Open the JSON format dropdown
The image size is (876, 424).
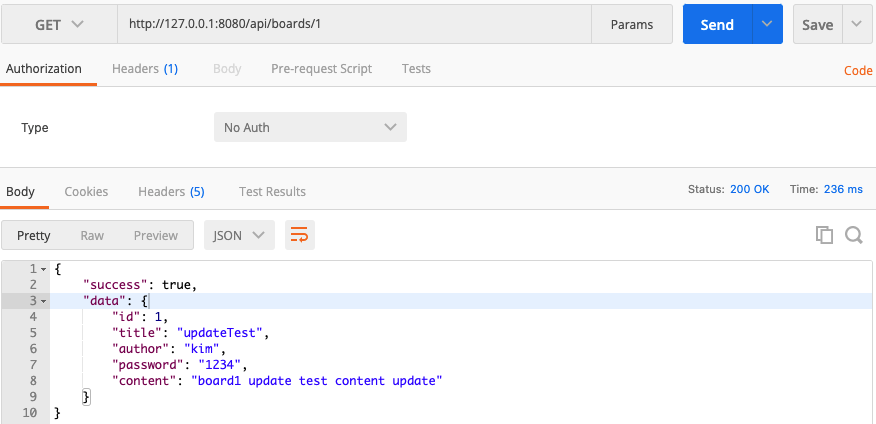[x=239, y=235]
